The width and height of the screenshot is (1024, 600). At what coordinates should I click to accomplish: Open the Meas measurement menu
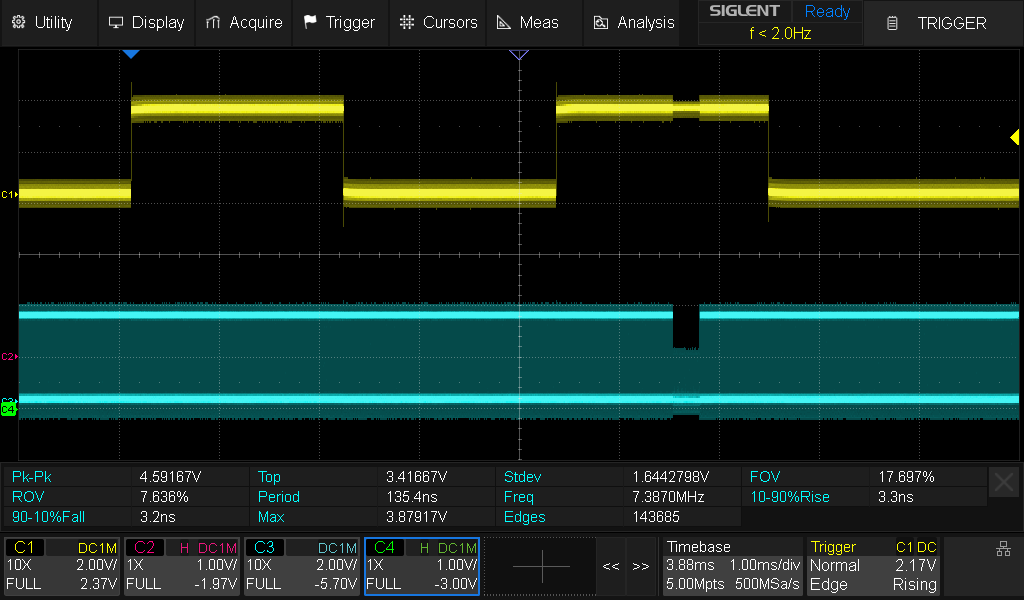(x=527, y=22)
